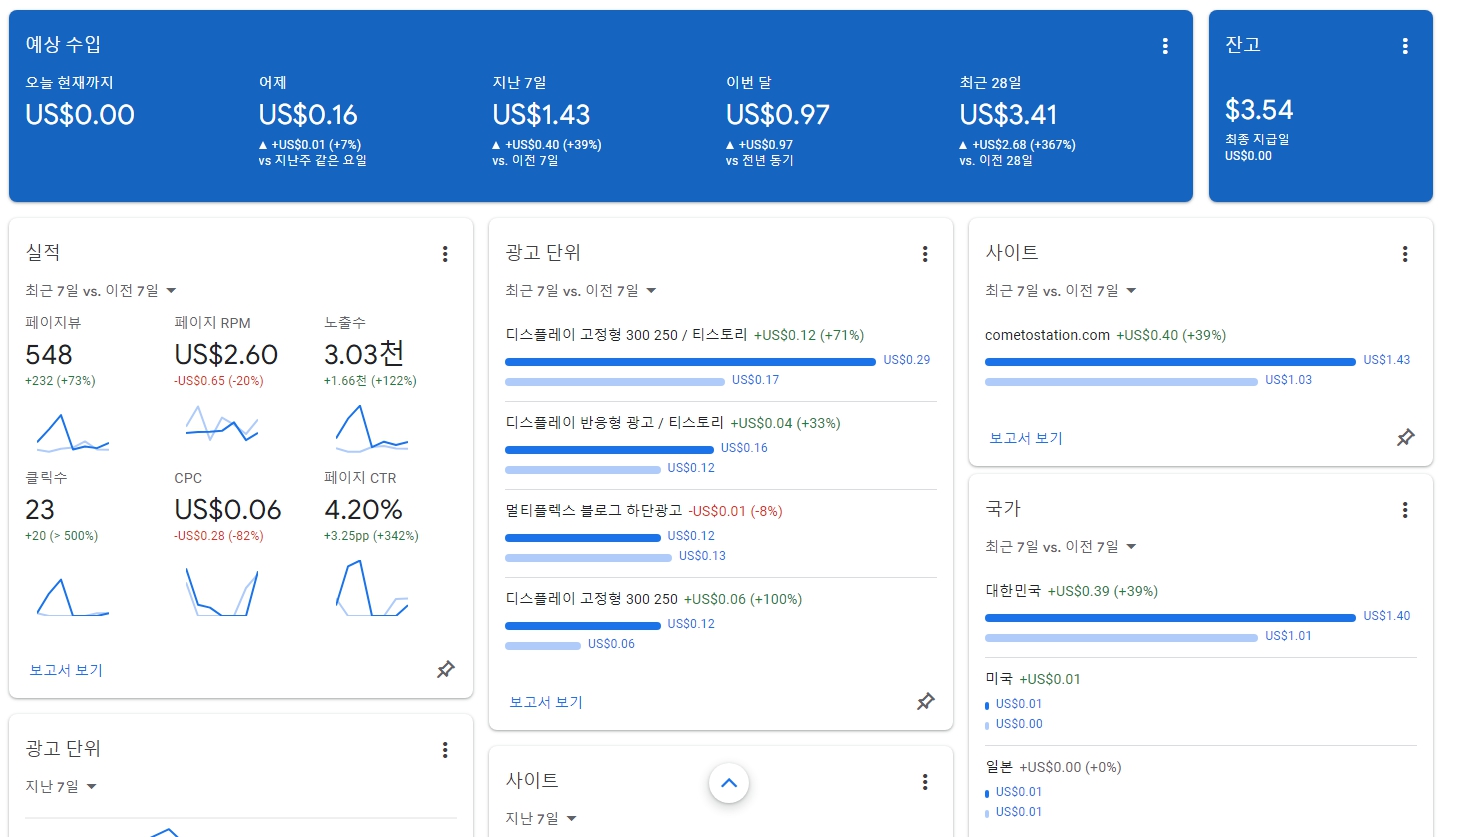Expand top 사이트 card date range dropdown

(1061, 291)
